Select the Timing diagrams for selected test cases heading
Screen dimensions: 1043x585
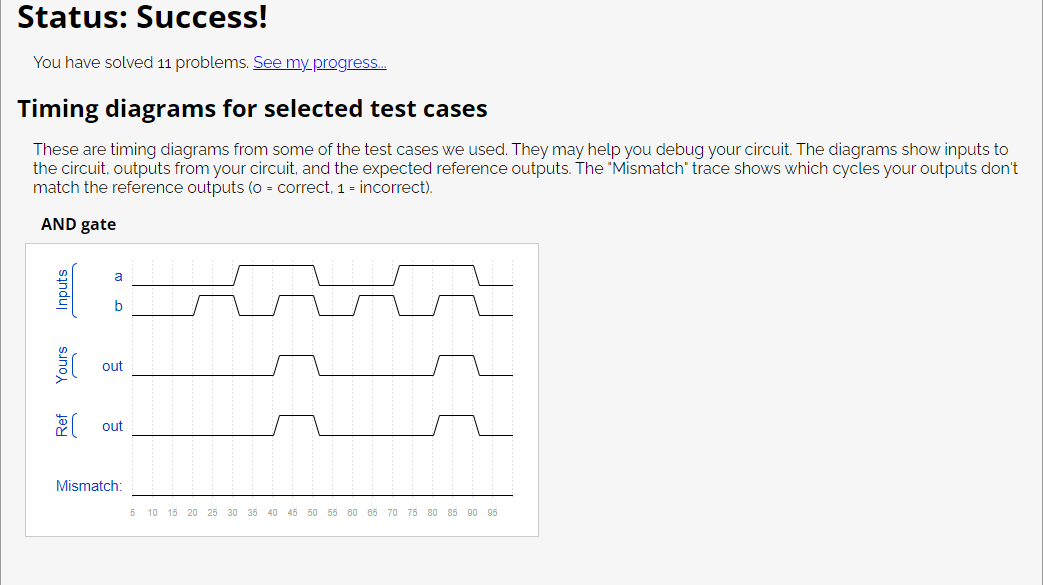(252, 108)
